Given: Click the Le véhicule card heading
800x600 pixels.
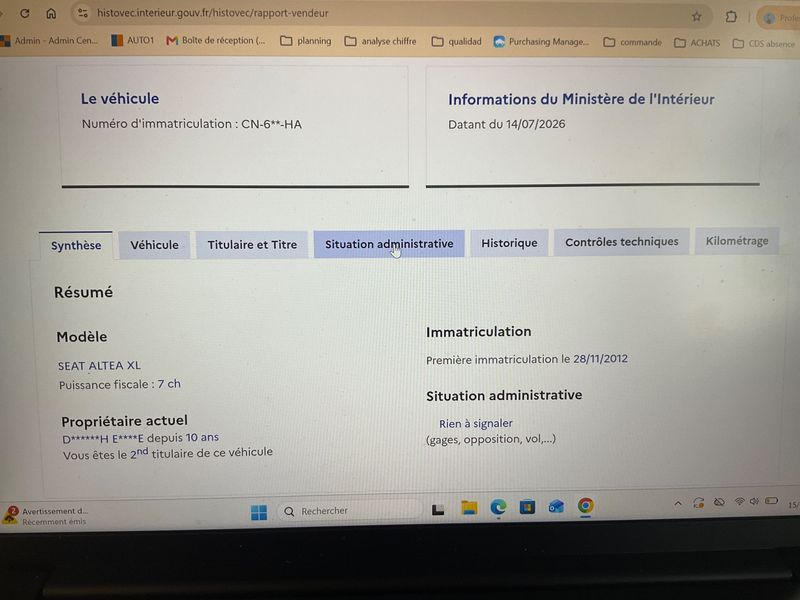Looking at the screenshot, I should [120, 98].
